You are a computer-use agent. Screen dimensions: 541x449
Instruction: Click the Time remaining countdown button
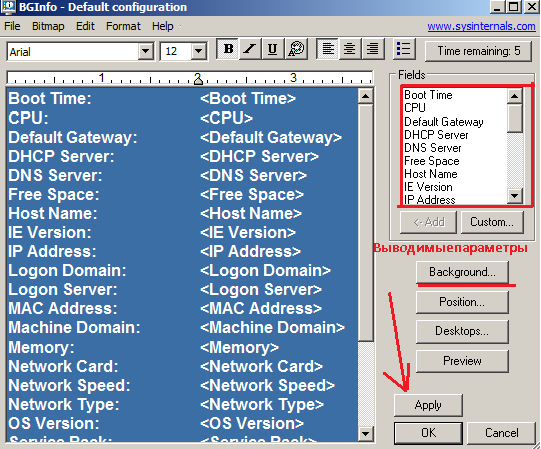click(479, 51)
